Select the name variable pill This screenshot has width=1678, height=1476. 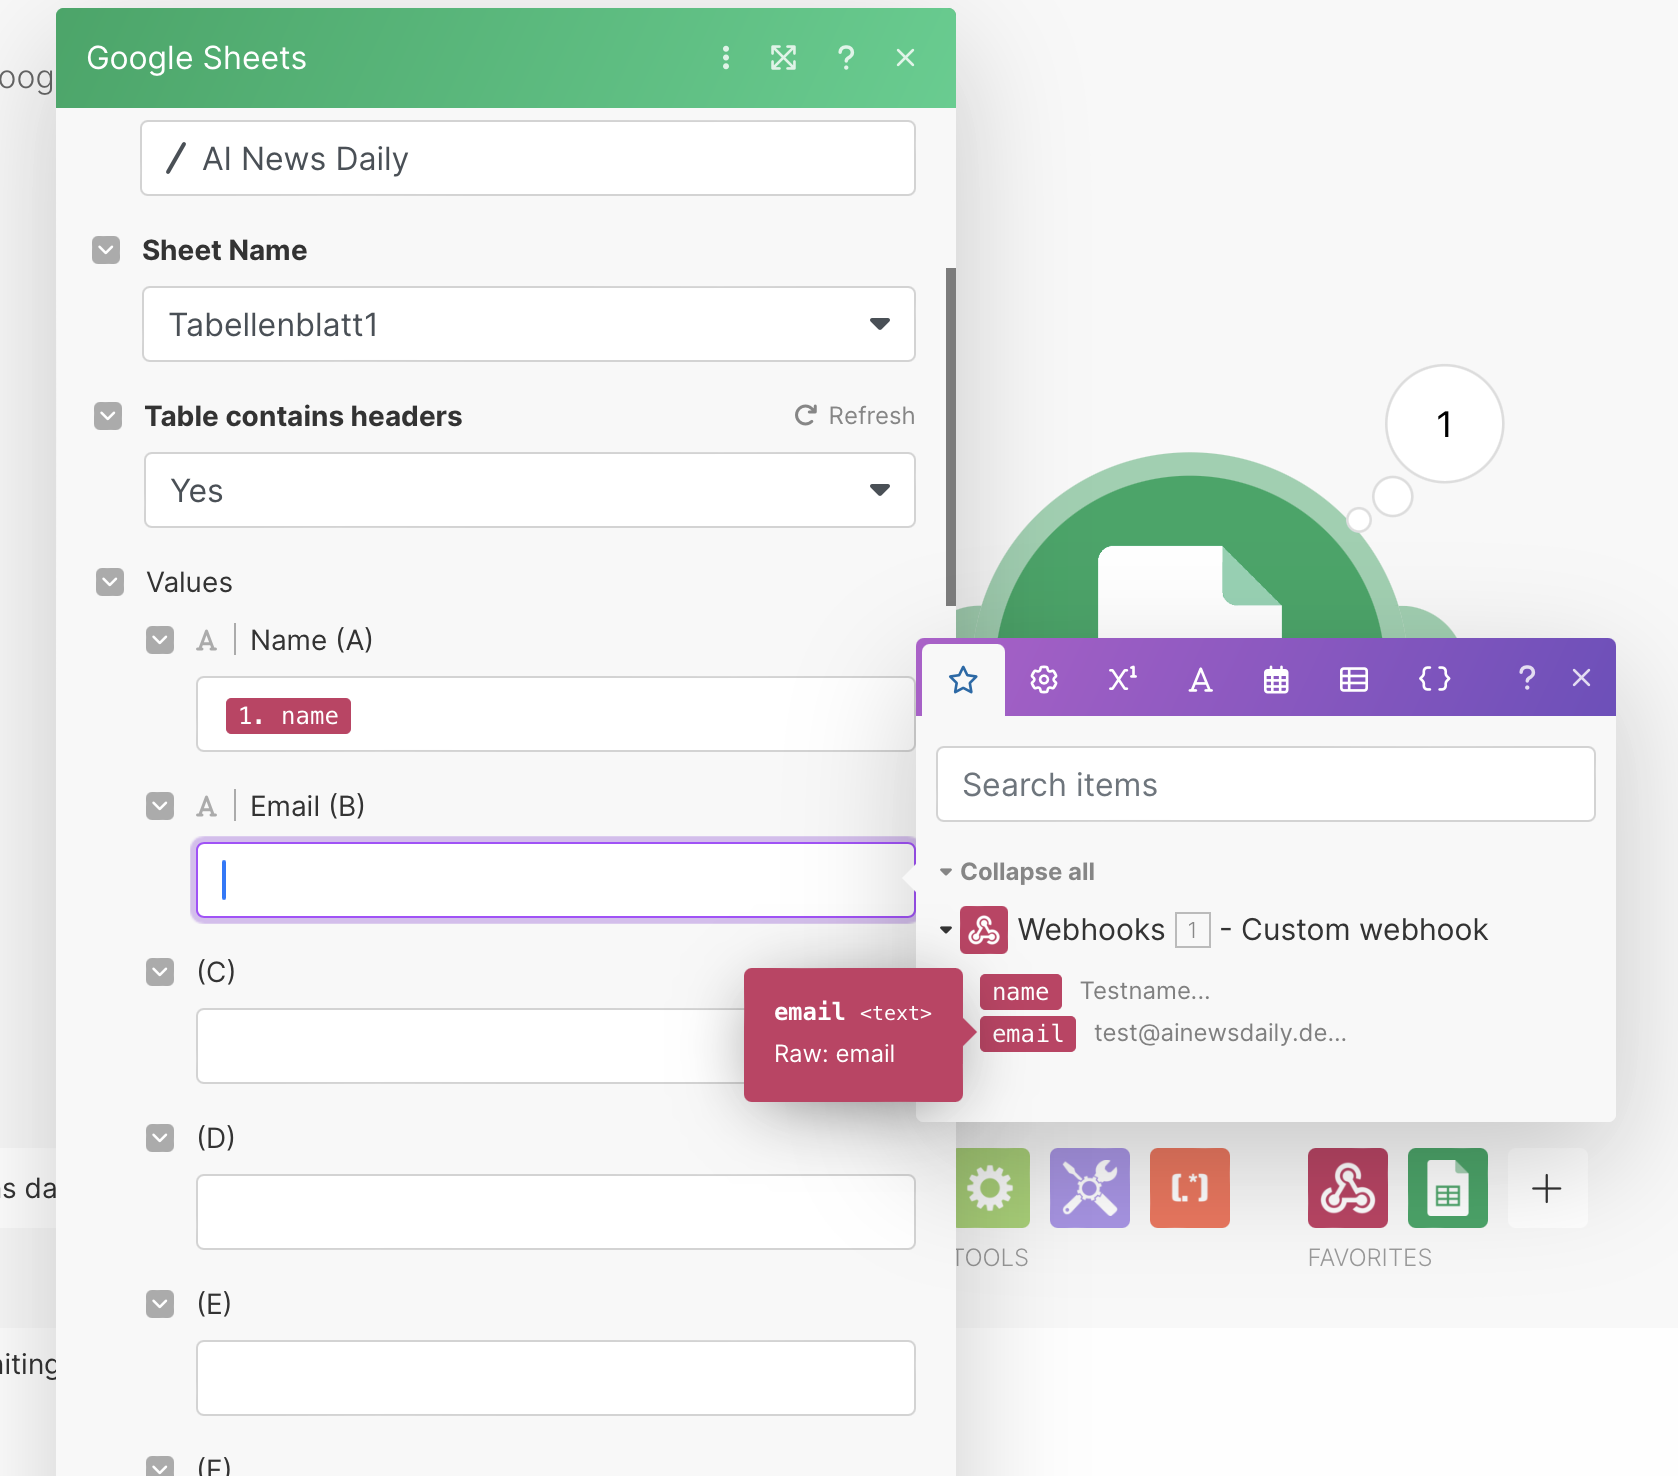pyautogui.click(x=1020, y=992)
